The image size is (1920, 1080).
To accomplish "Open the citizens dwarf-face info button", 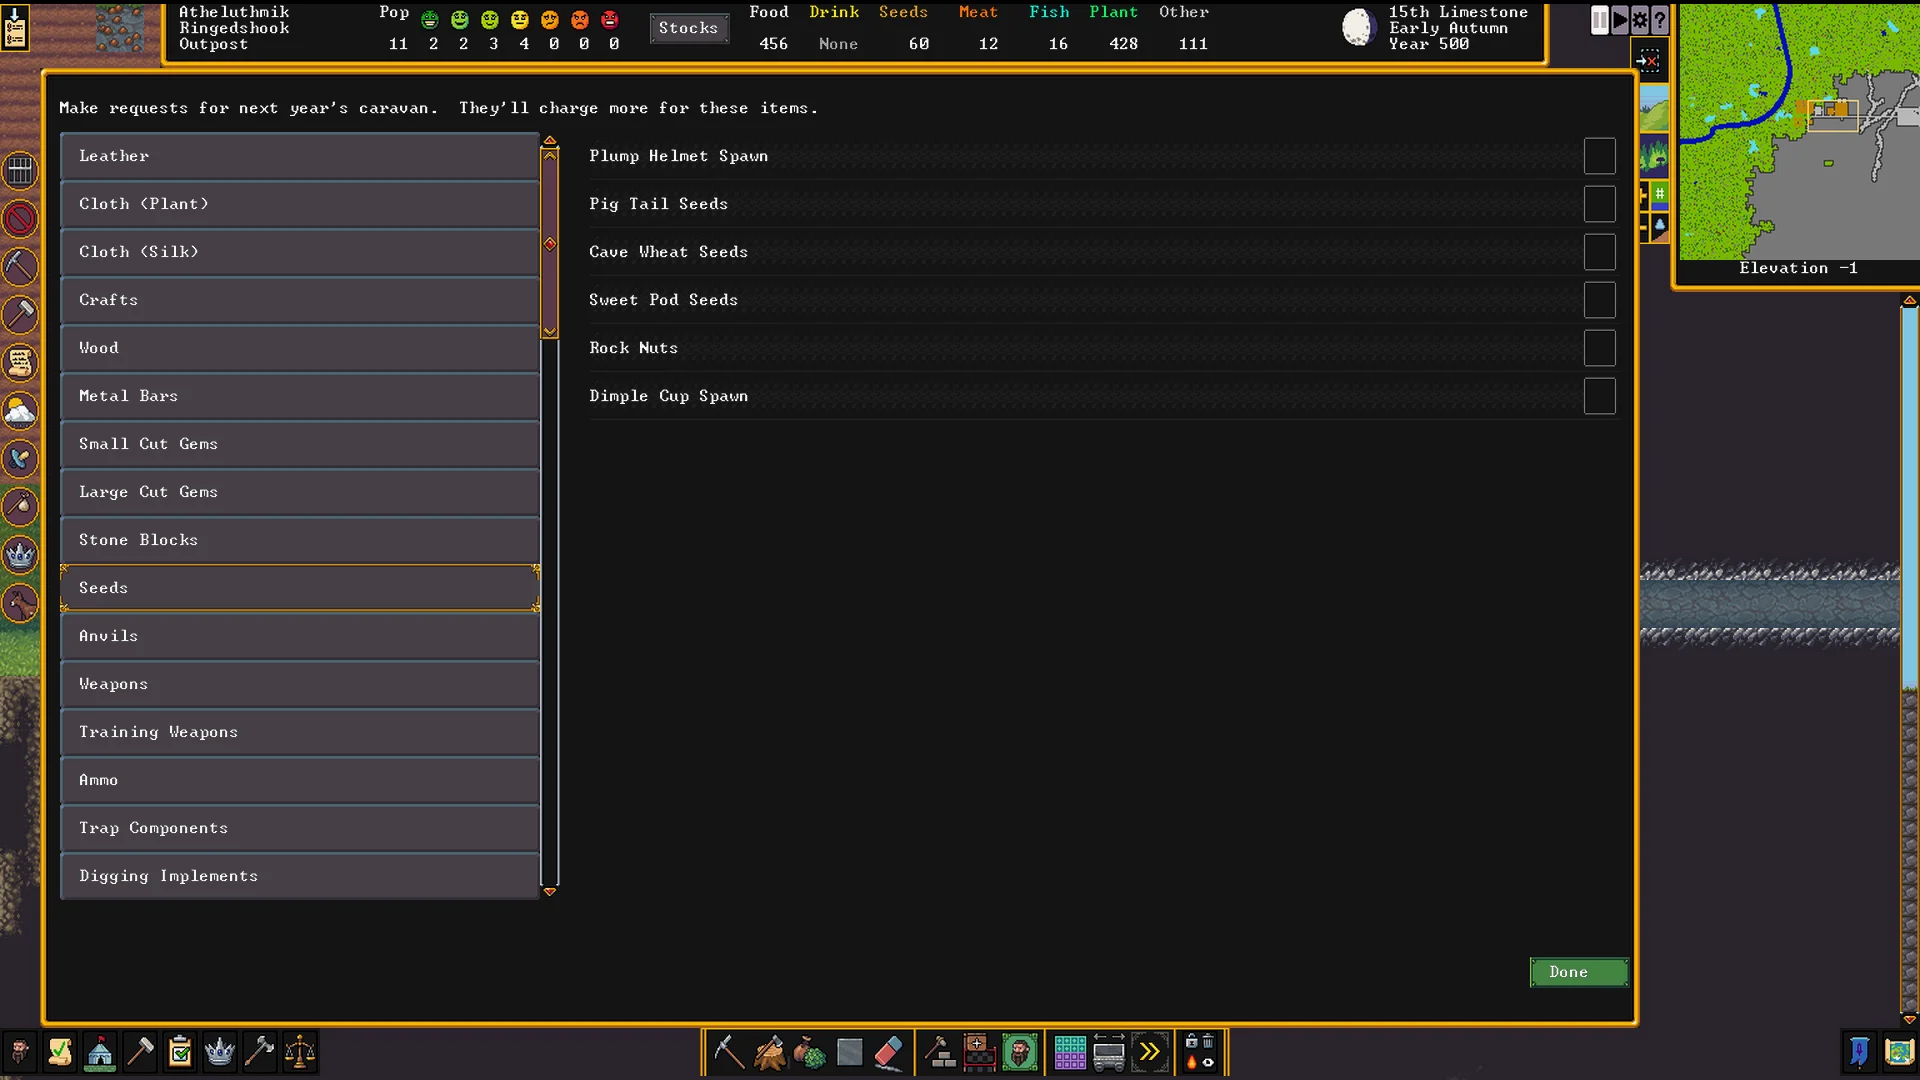I will click(20, 1052).
